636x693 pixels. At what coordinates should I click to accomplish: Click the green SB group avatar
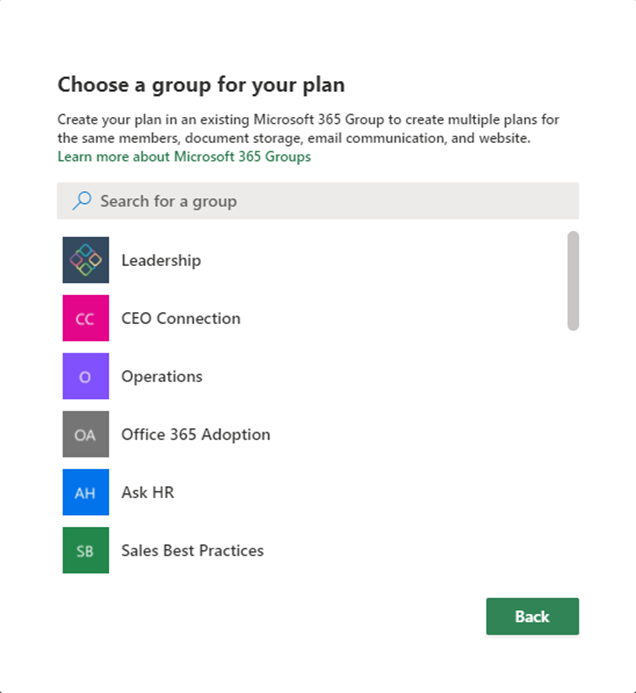point(86,550)
